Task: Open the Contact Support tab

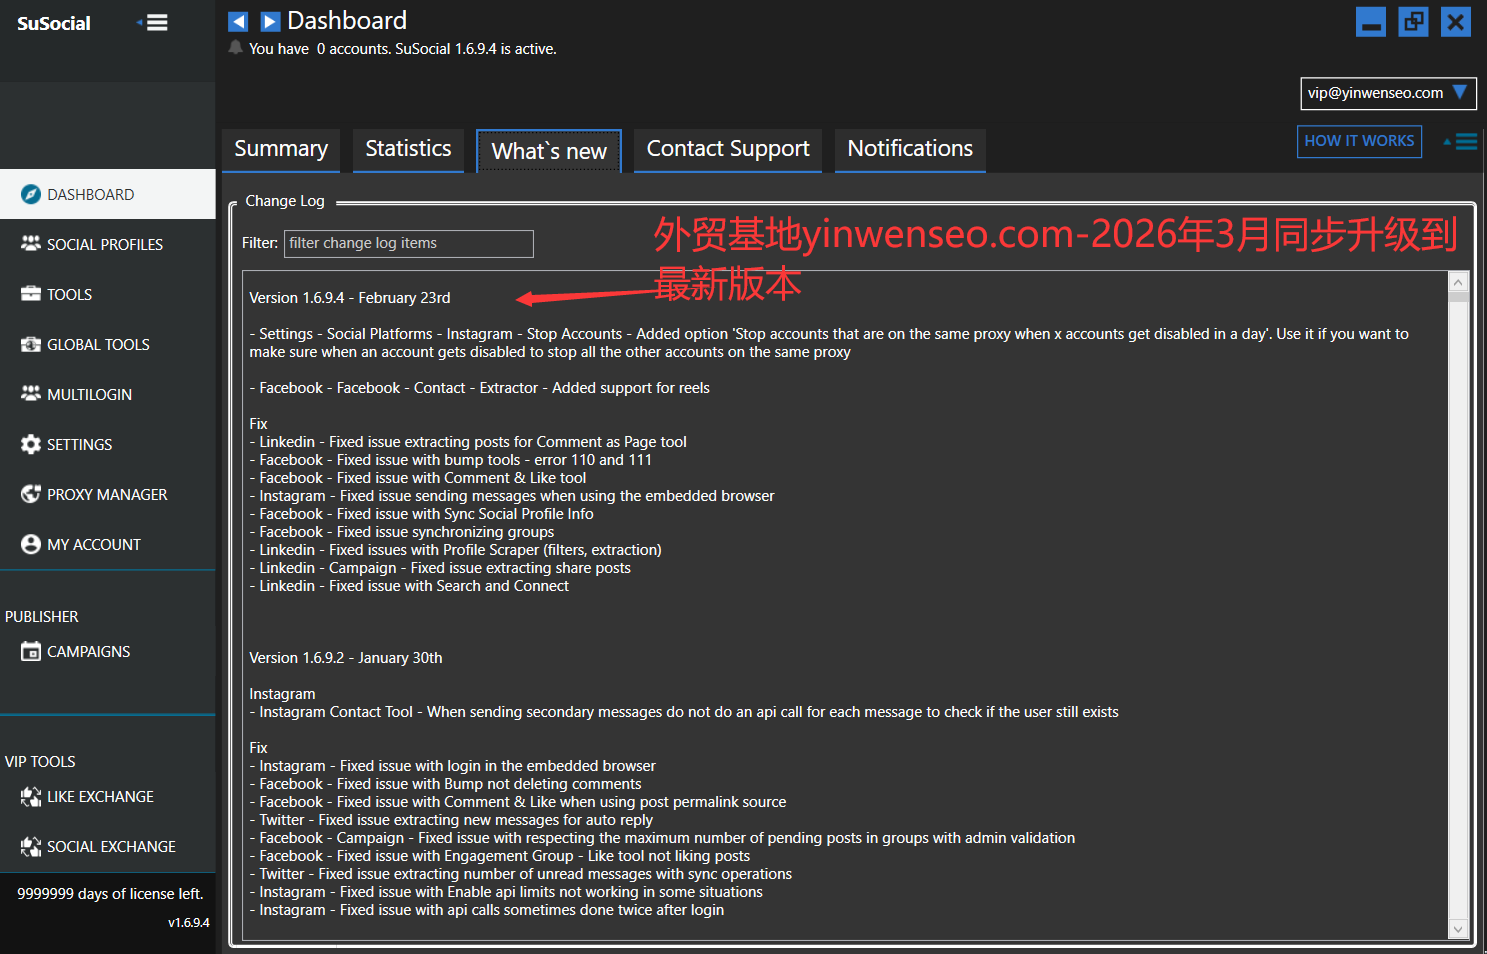Action: [727, 149]
